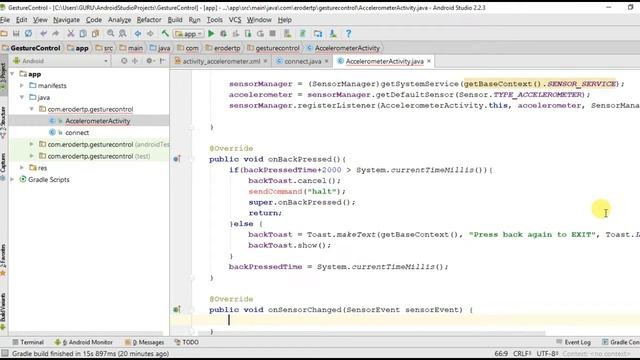
Task: Expand the Gradle Scripts node
Action: [12, 179]
